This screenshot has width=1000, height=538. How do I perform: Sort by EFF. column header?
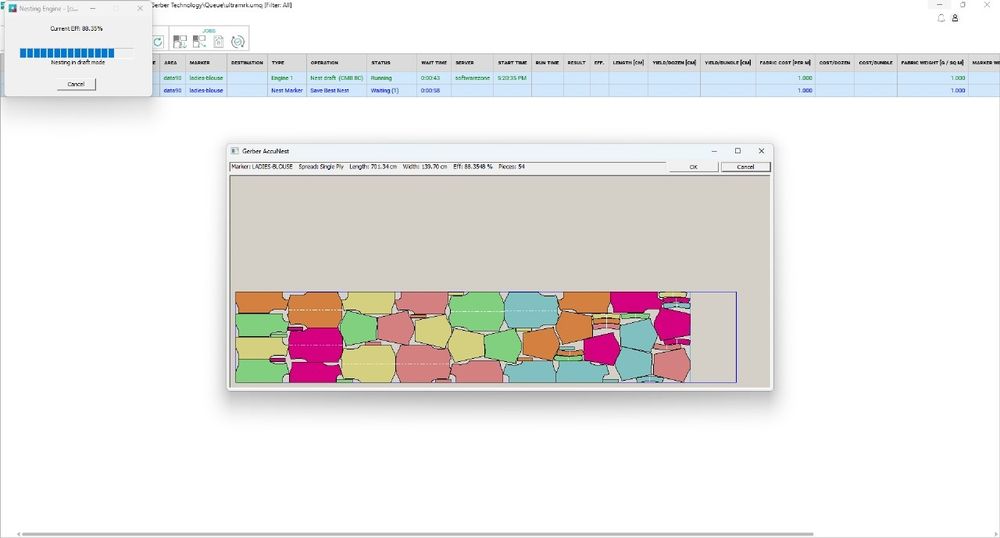(599, 62)
